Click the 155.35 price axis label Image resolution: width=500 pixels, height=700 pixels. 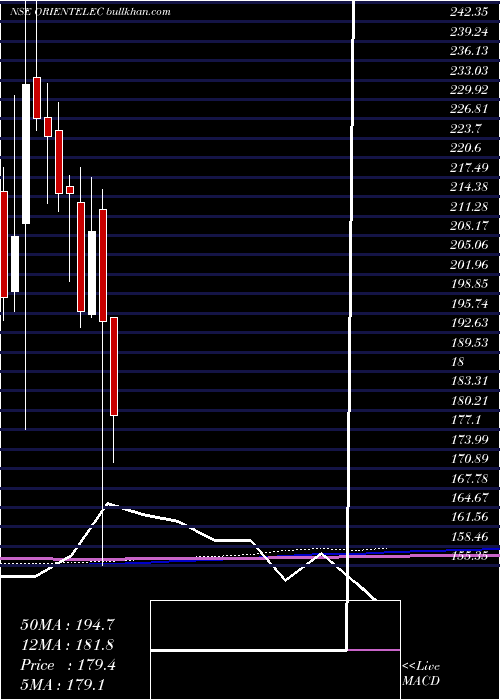[x=468, y=556]
